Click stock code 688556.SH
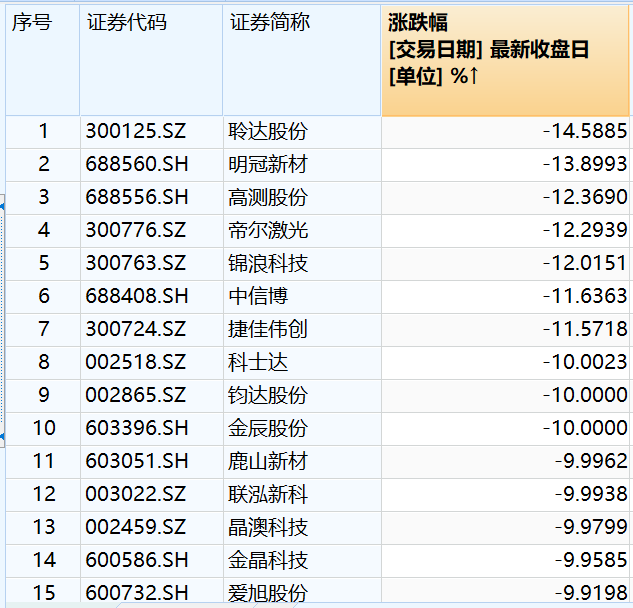Screen dimensions: 633x608 tap(137, 197)
